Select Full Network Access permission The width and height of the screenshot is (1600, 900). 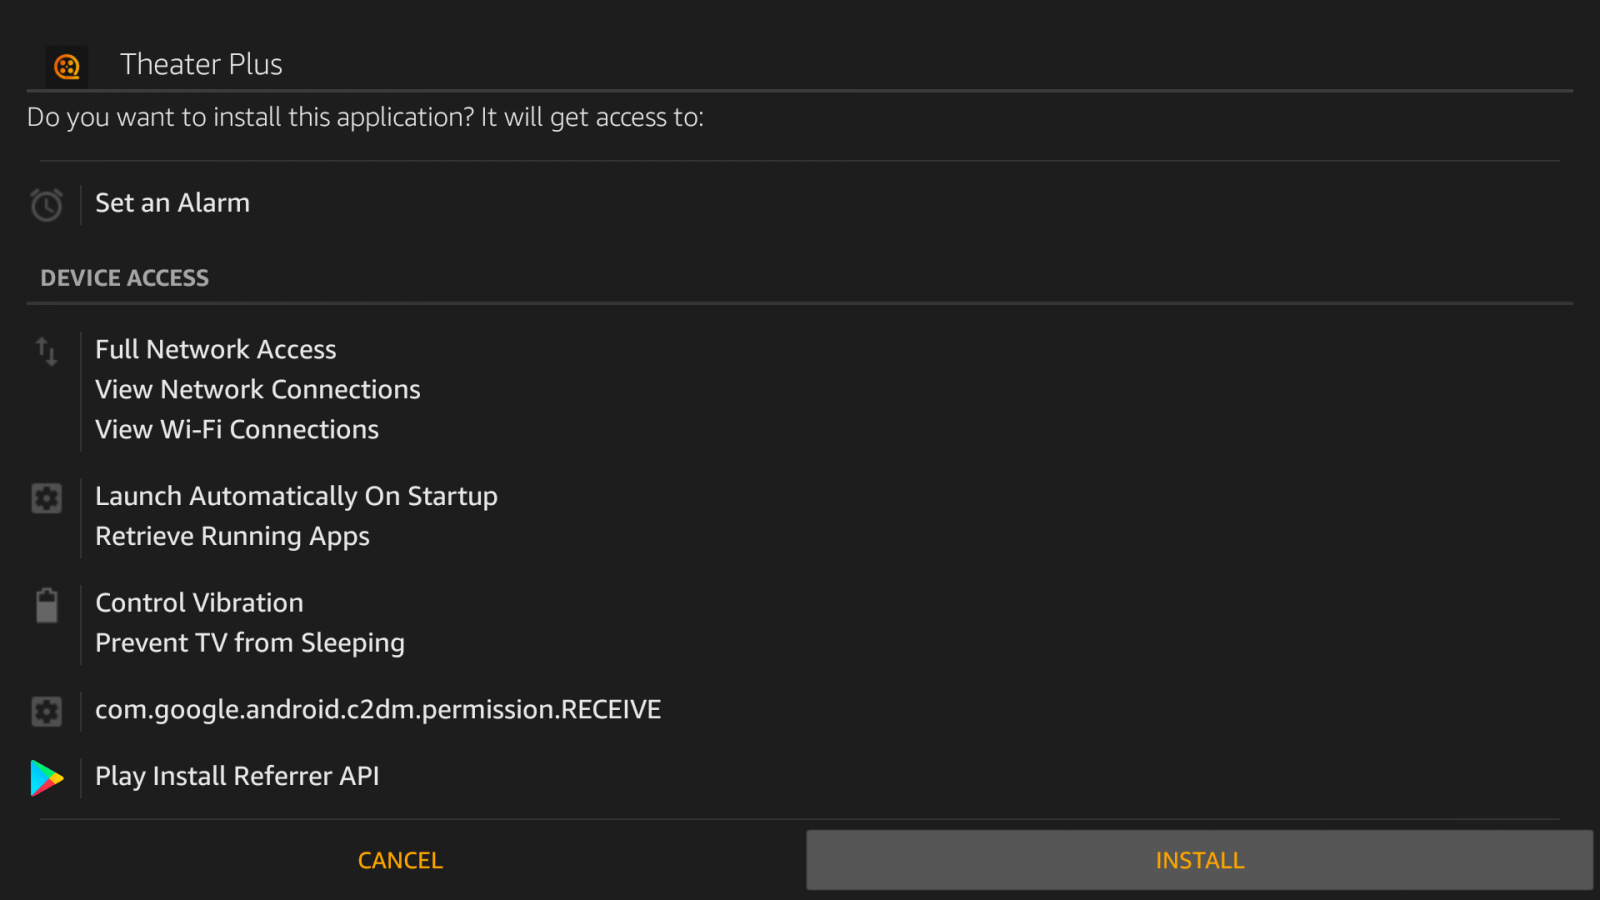(x=215, y=349)
